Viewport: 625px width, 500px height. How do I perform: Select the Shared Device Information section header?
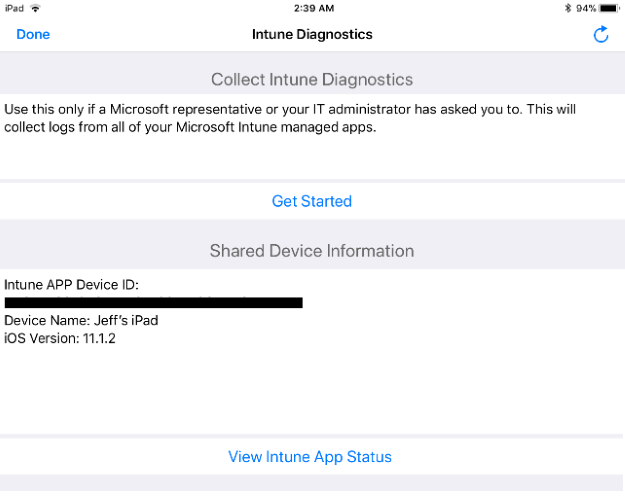[312, 251]
